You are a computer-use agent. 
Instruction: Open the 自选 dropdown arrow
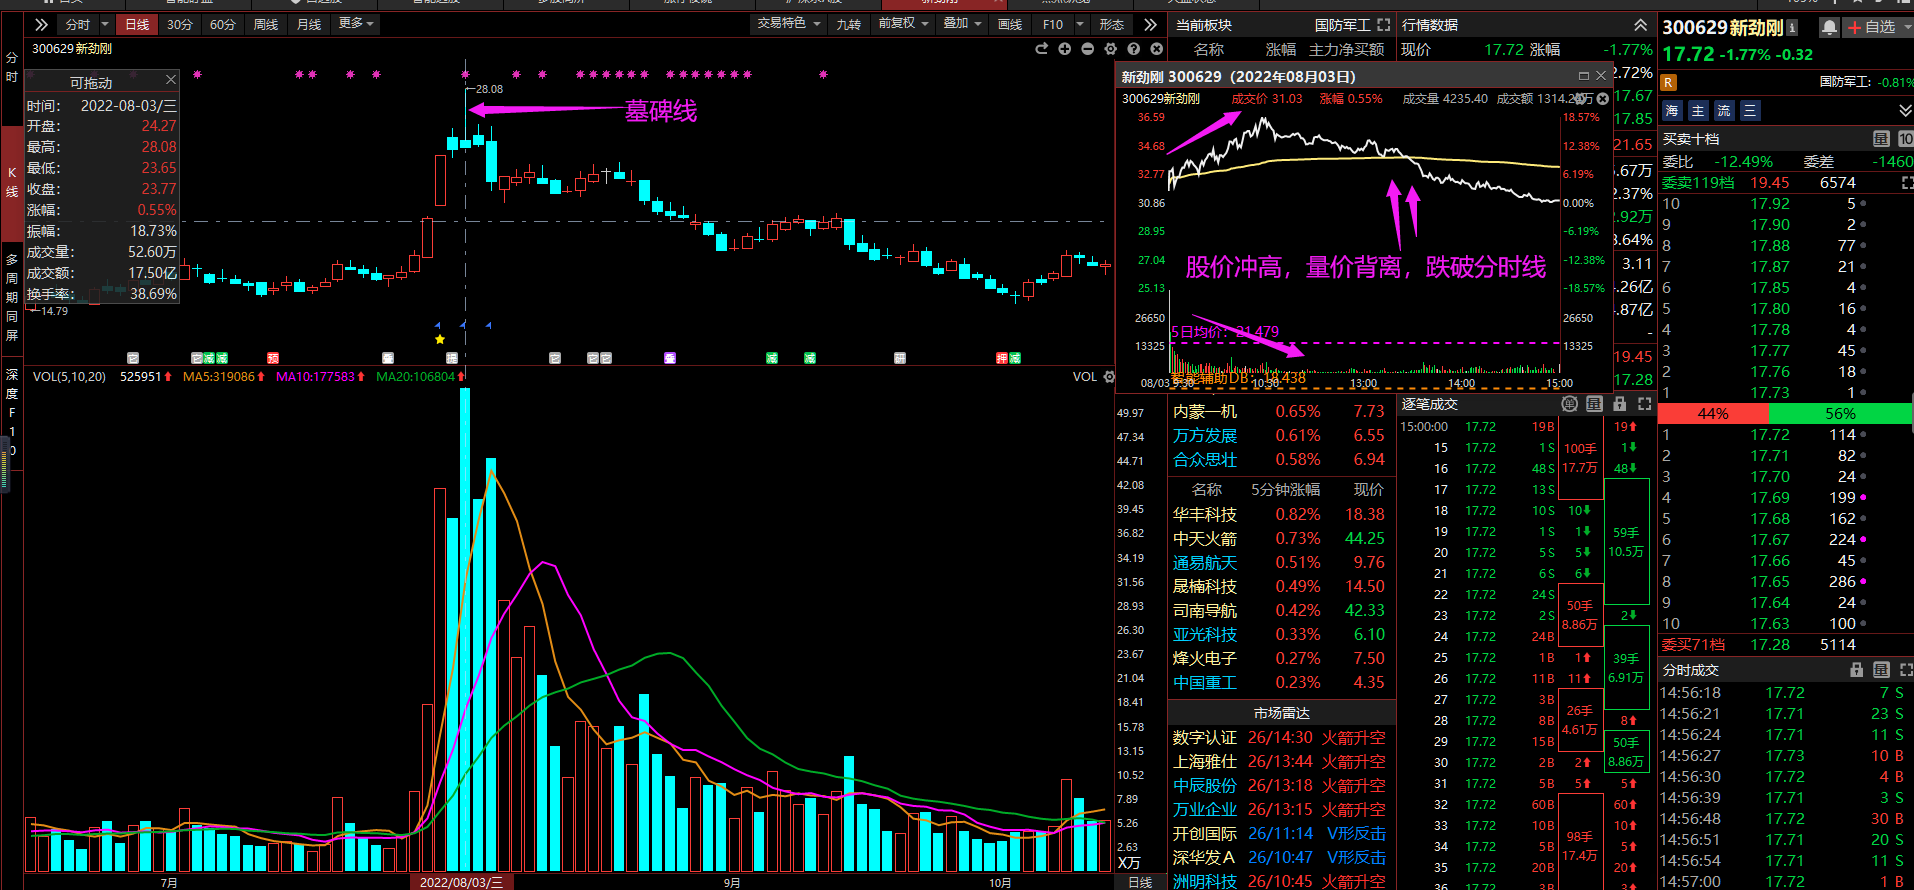coord(1906,27)
